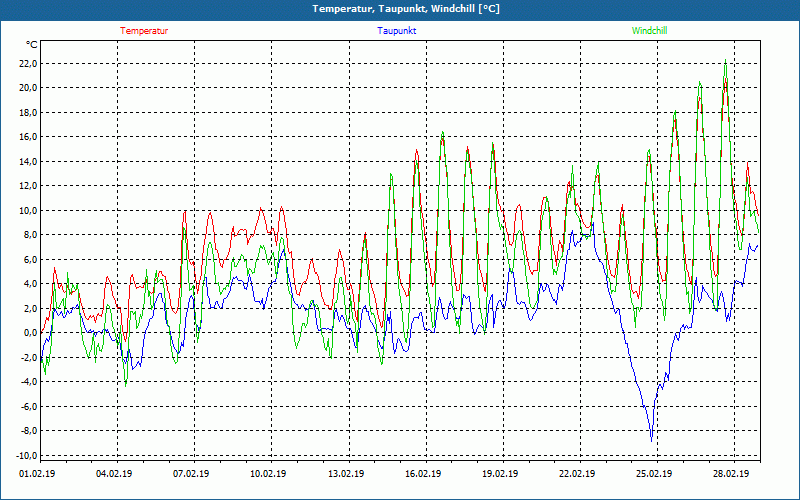Click the -2,0 y-axis value
The image size is (800, 500).
click(x=29, y=357)
